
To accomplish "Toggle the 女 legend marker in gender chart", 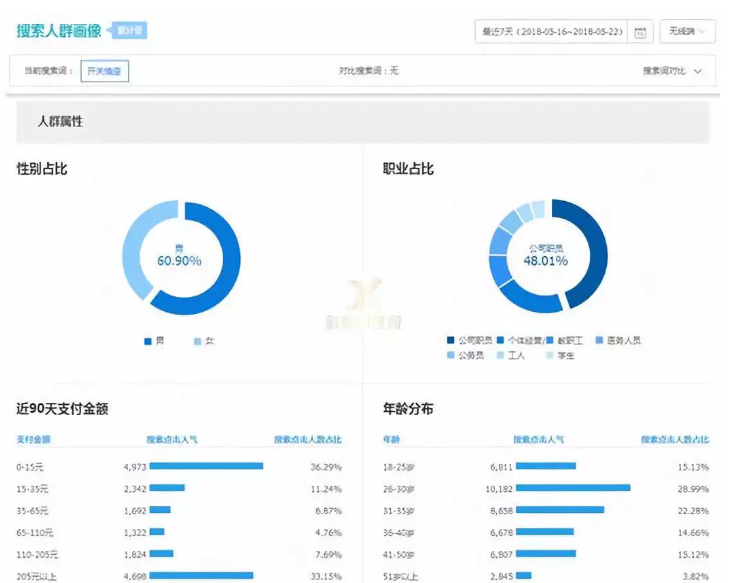I will pyautogui.click(x=198, y=341).
